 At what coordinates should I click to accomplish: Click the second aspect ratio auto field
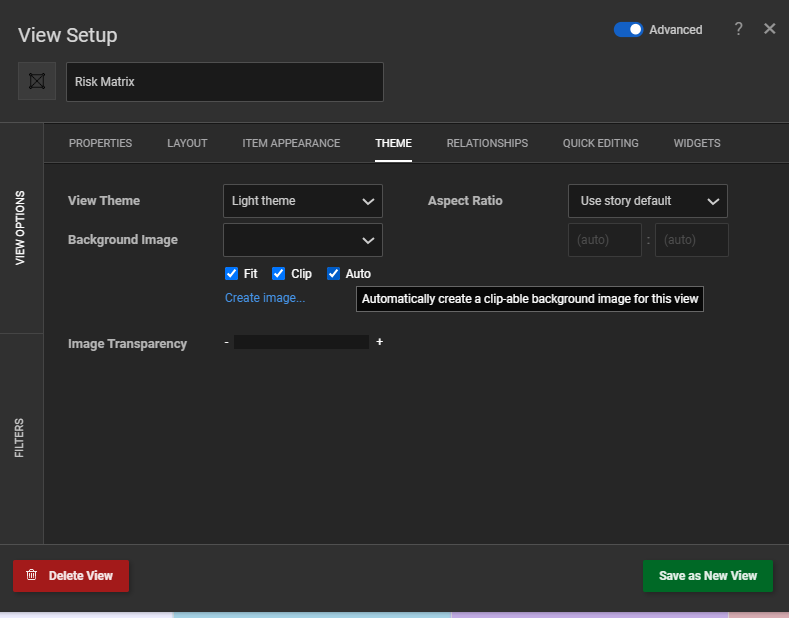pyautogui.click(x=691, y=240)
